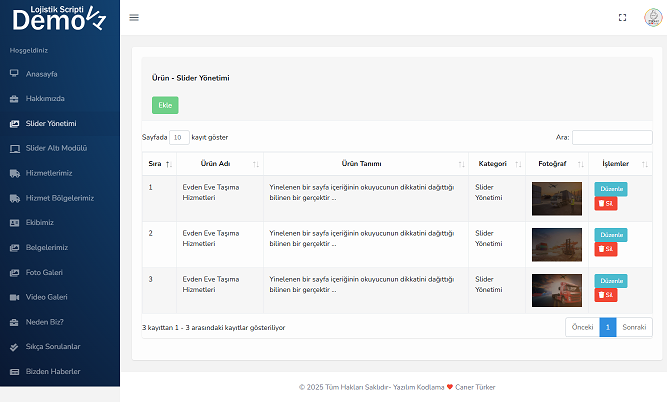Click the hamburger menu icon in top bar

pyautogui.click(x=134, y=17)
